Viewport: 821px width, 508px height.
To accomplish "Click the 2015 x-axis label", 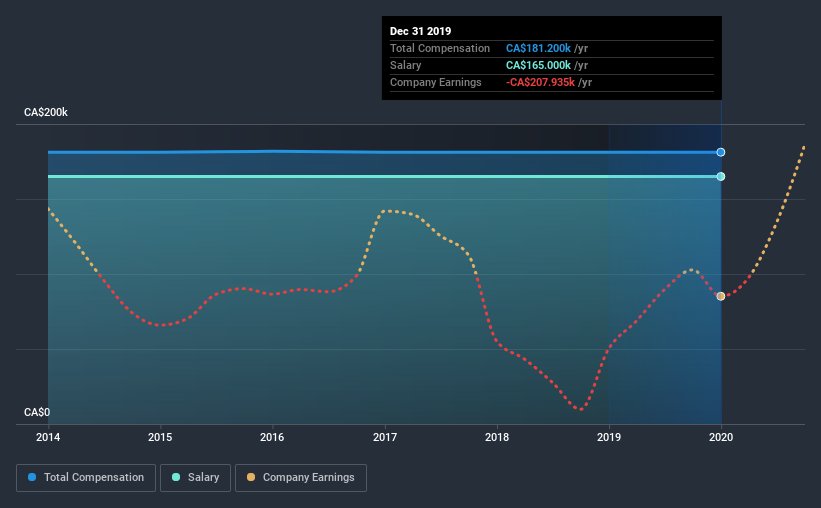I will click(x=160, y=437).
